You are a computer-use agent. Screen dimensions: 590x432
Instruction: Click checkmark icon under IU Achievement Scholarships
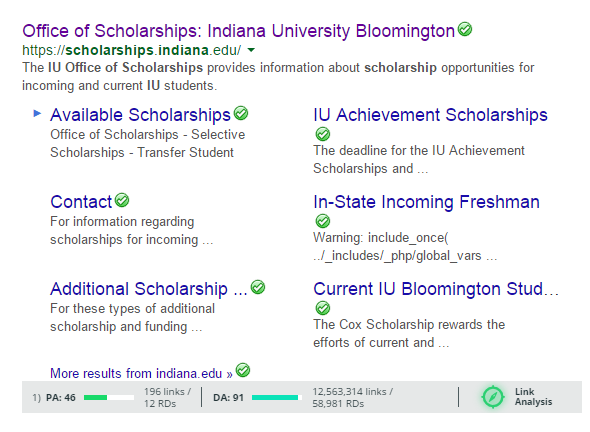322,134
